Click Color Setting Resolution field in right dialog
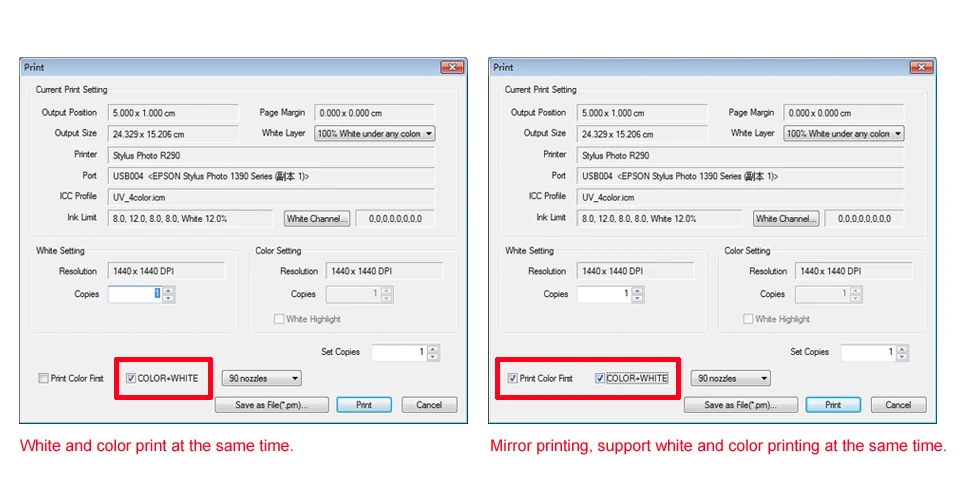960x500 pixels. 853,271
